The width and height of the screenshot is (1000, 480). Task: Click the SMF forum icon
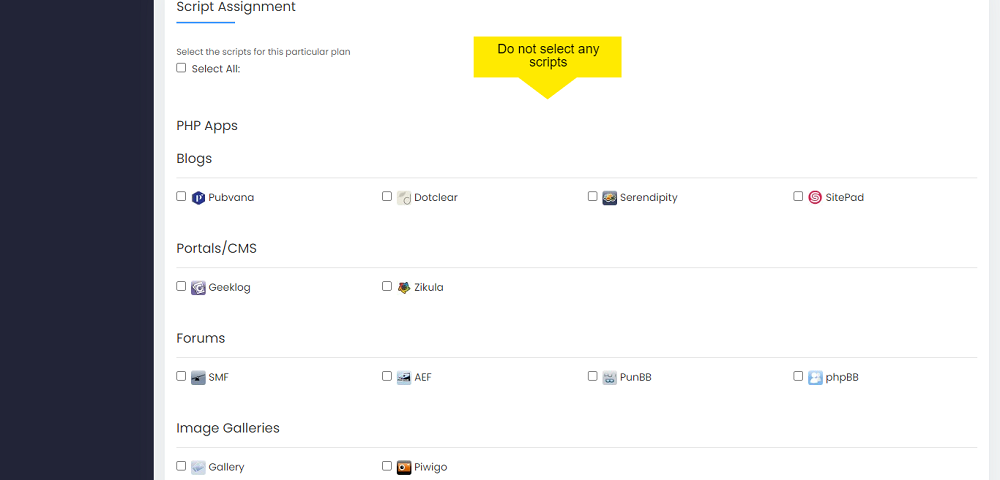pos(198,377)
